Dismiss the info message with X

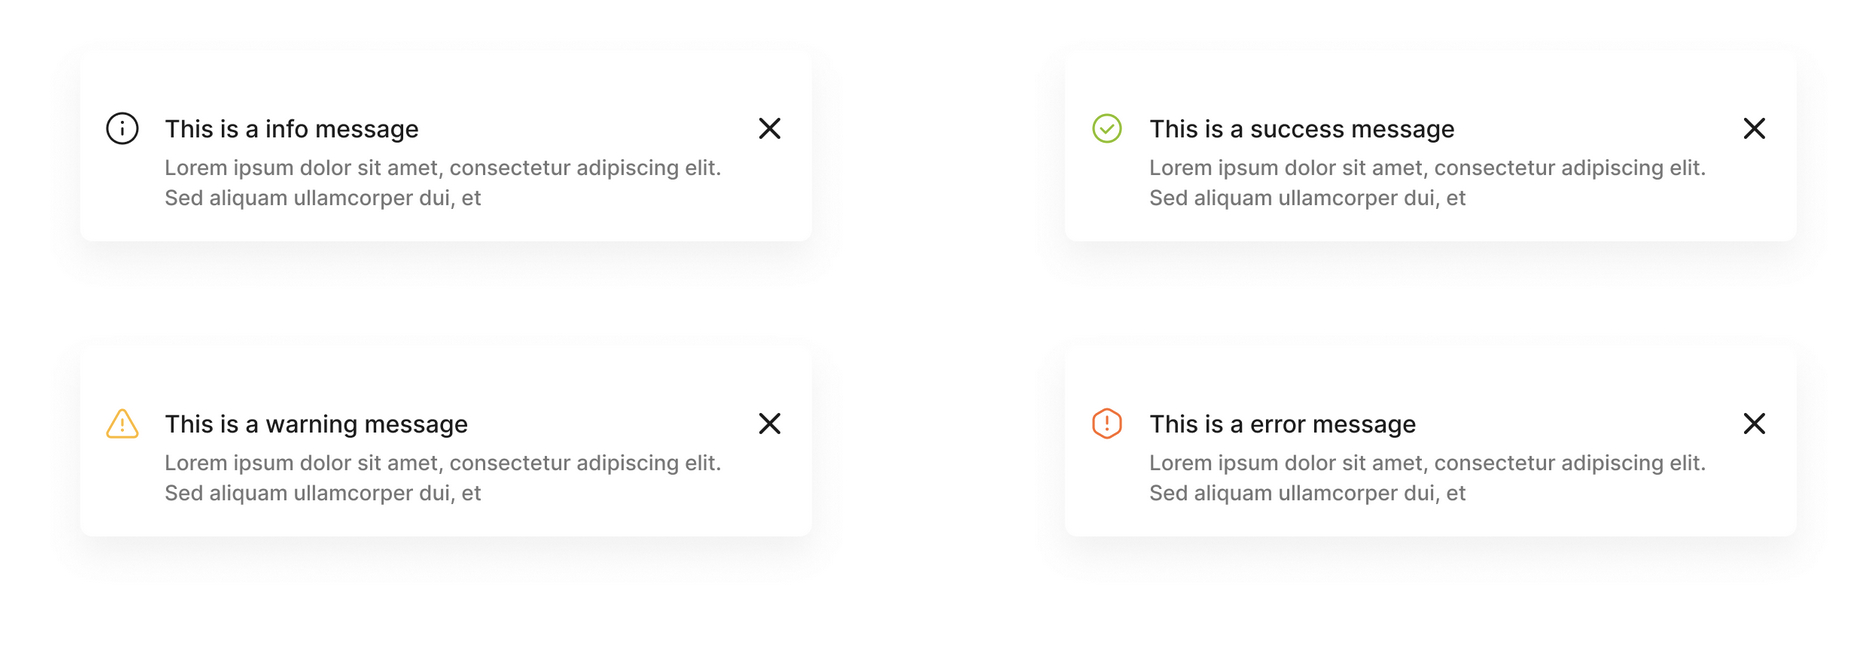click(769, 129)
